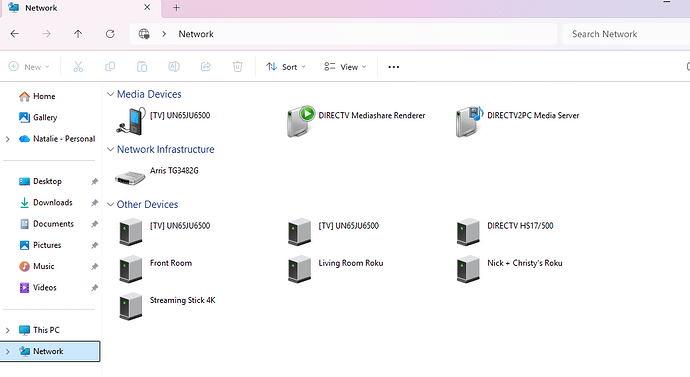Click the forward navigation arrow

pyautogui.click(x=47, y=34)
